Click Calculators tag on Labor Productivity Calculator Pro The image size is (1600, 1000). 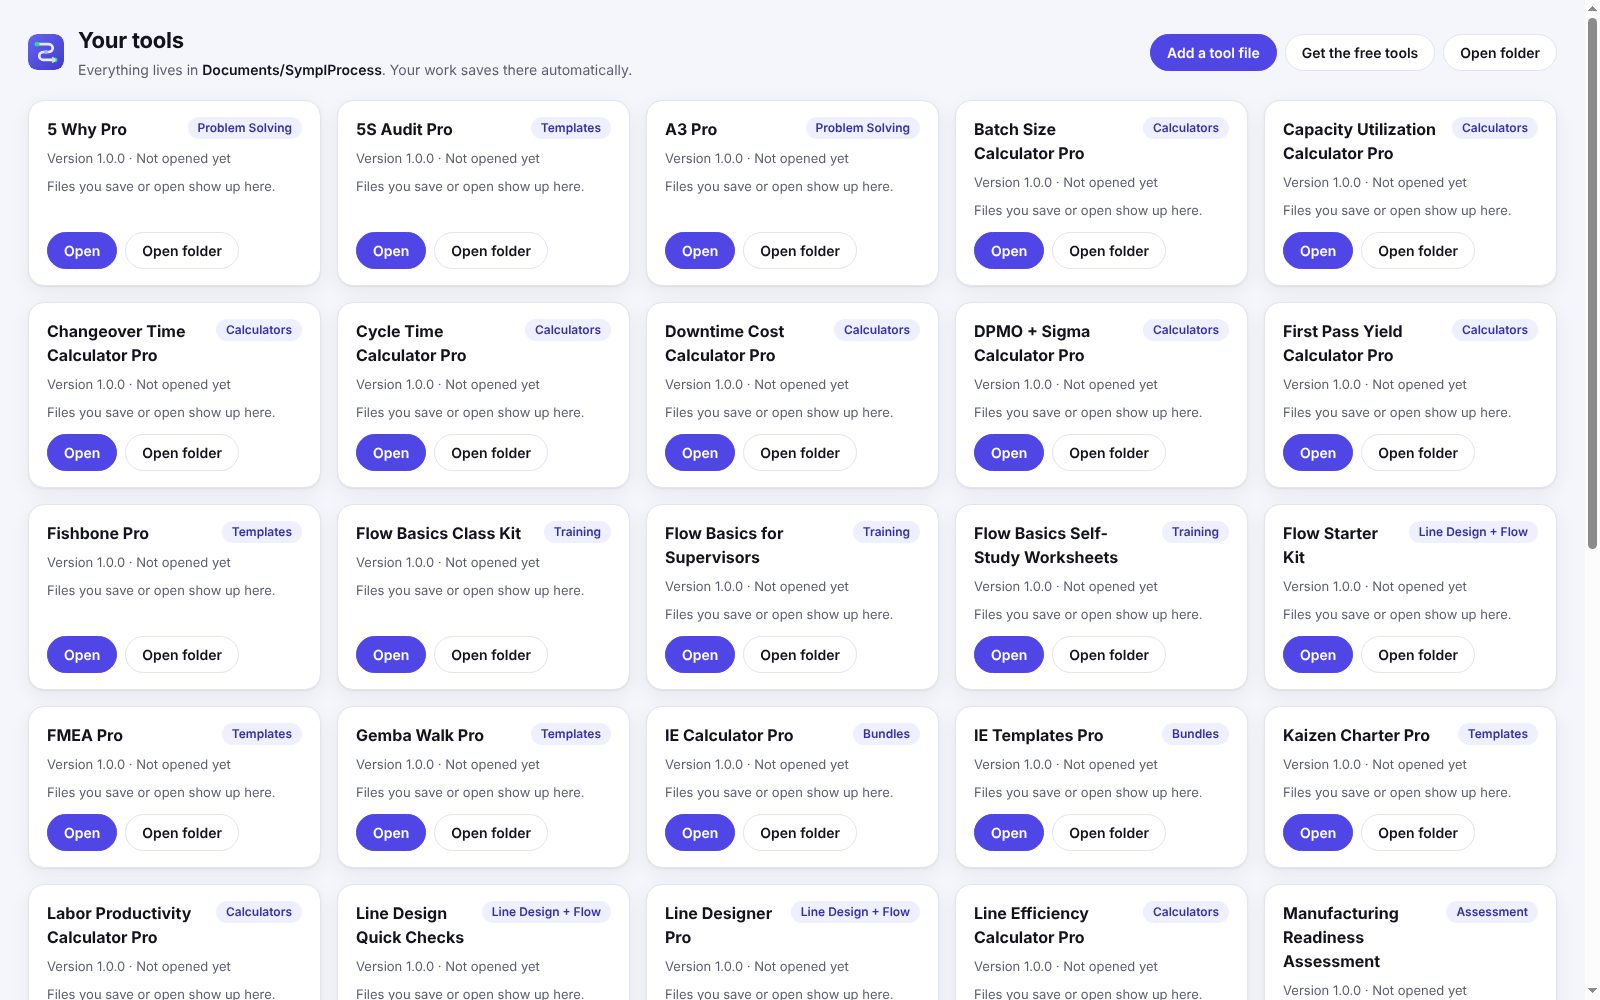[x=259, y=912]
